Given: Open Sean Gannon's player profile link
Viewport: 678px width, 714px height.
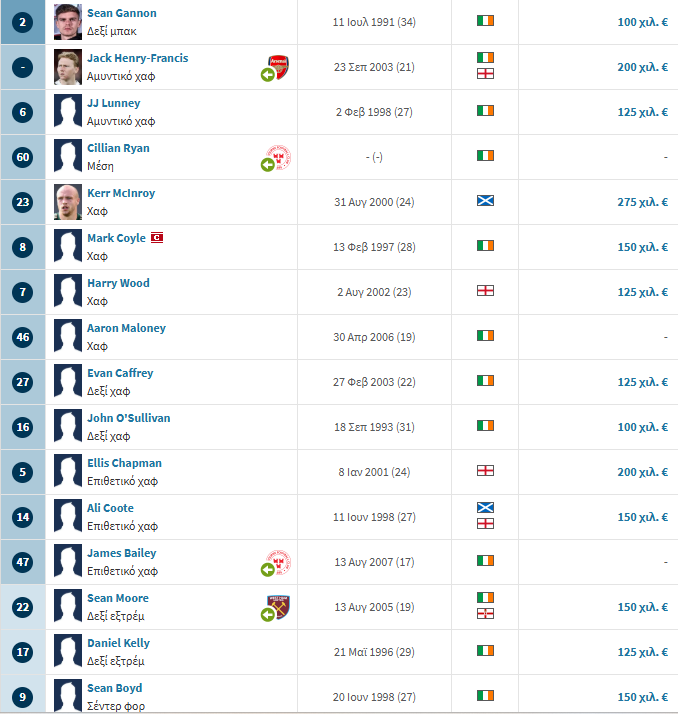Looking at the screenshot, I should [122, 13].
